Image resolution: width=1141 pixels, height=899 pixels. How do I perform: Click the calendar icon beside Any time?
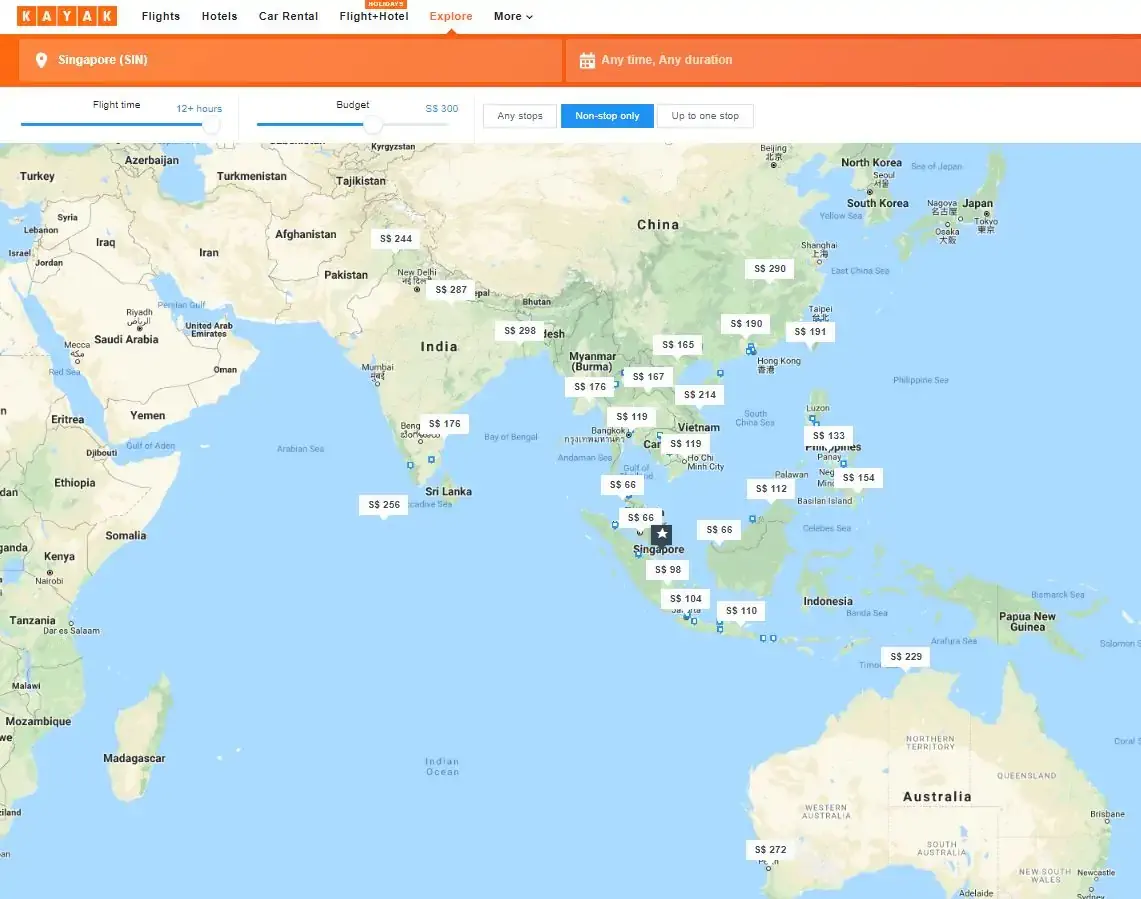point(587,60)
